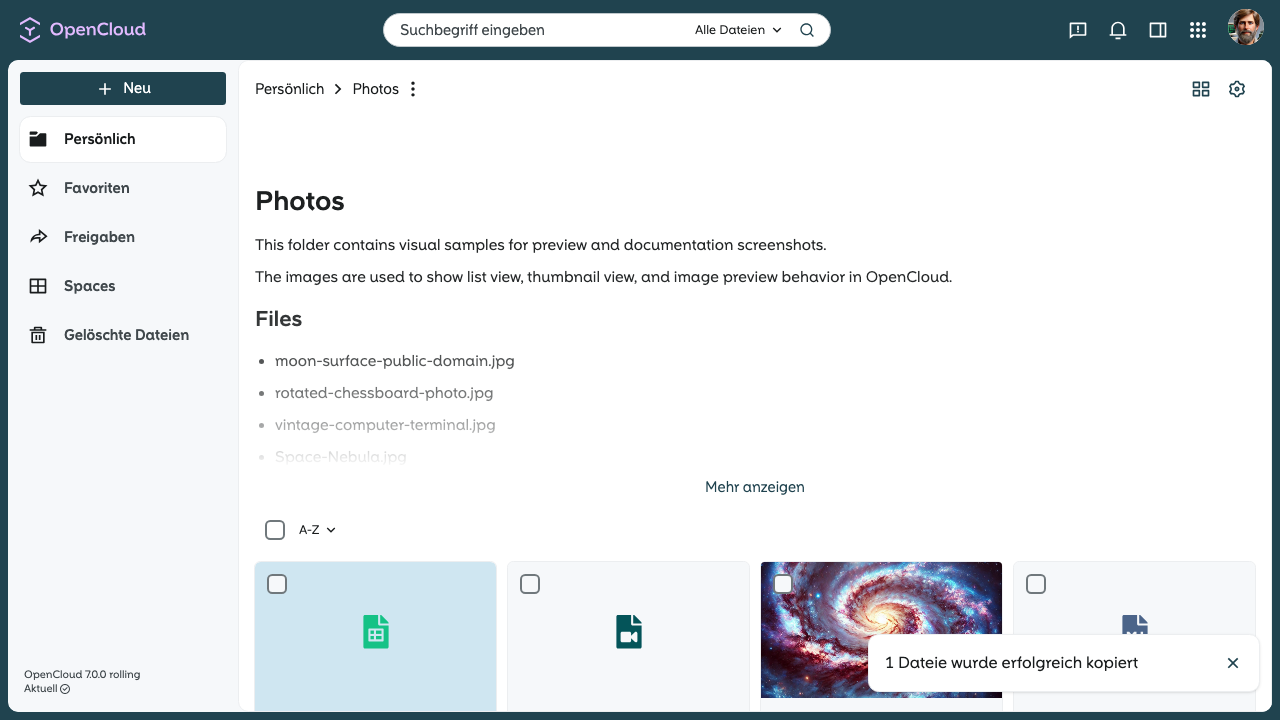This screenshot has height=720, width=1280.
Task: Expand readme with Mehr anzeigen
Action: pos(755,487)
